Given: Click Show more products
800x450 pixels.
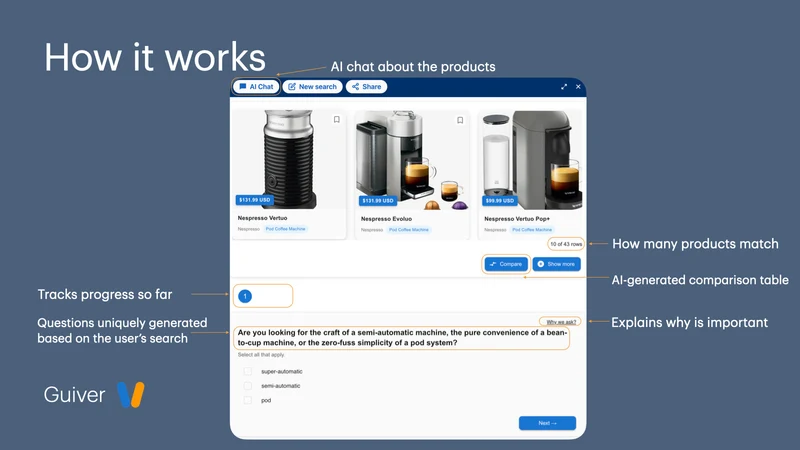Looking at the screenshot, I should pyautogui.click(x=556, y=264).
